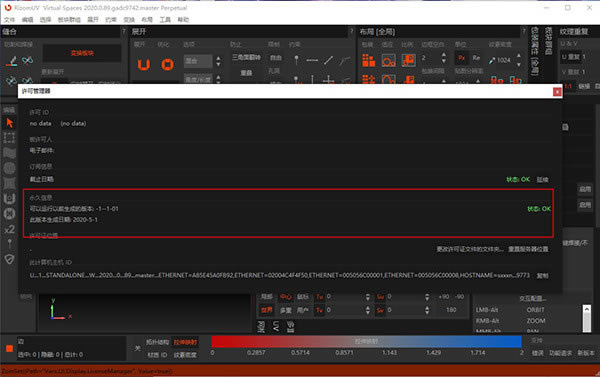600x377 pixels.
Task: Pick texture density with eyedropper icon
Action: tap(492, 60)
